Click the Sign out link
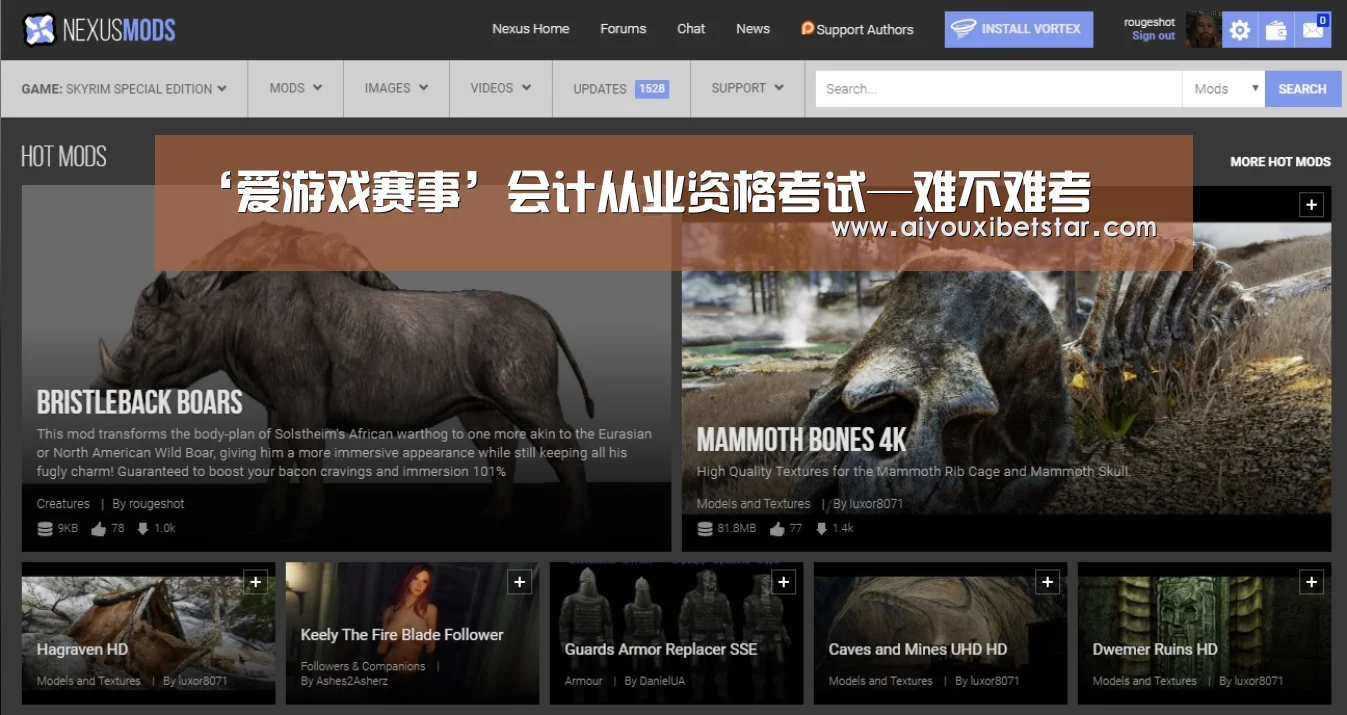 coord(1153,36)
